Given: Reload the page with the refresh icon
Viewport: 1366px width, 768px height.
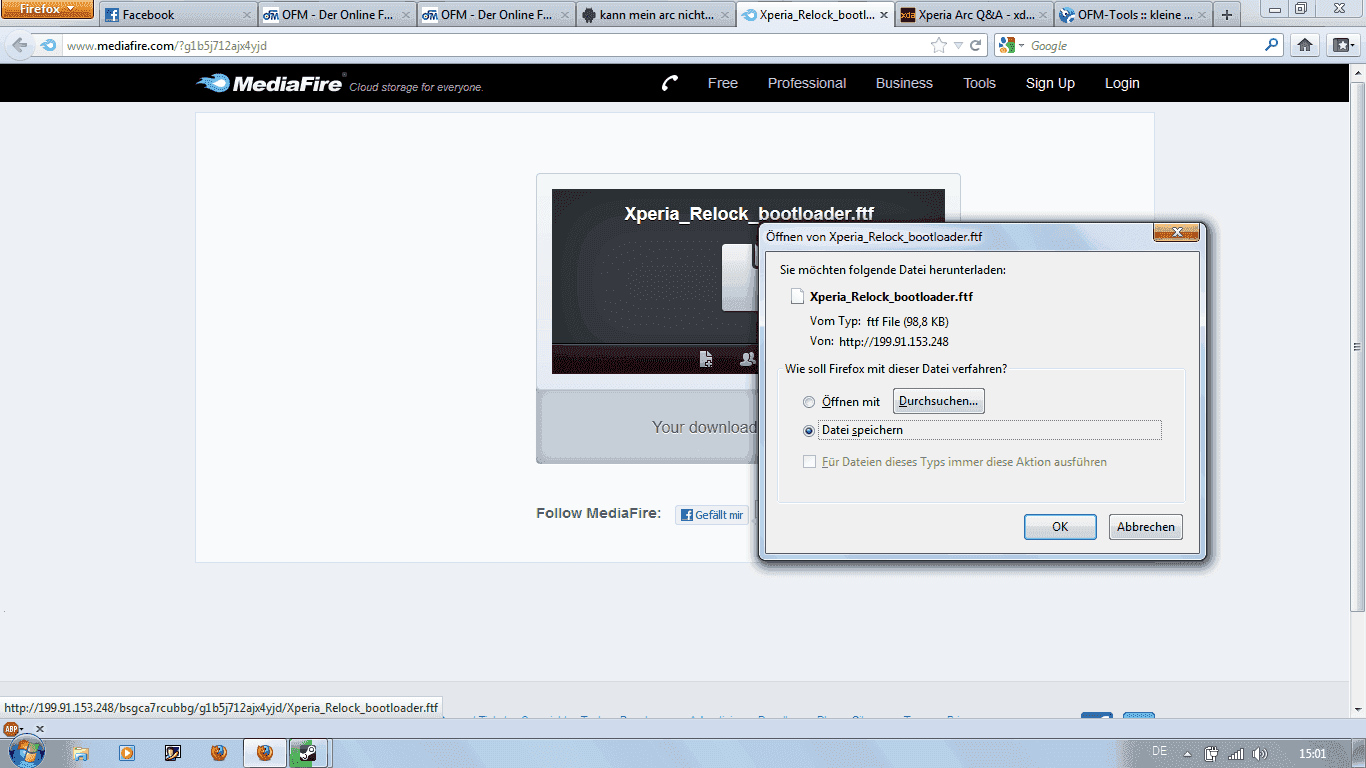Looking at the screenshot, I should pos(976,46).
